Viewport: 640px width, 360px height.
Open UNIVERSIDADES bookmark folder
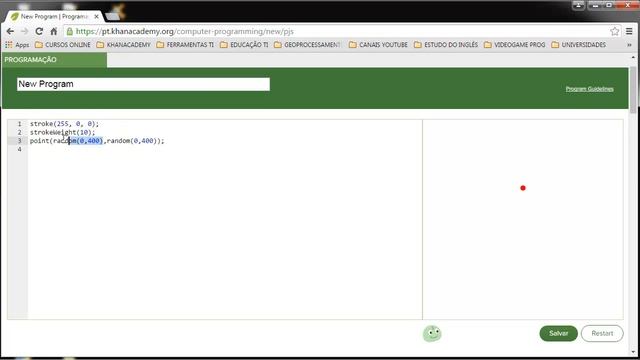tap(579, 45)
